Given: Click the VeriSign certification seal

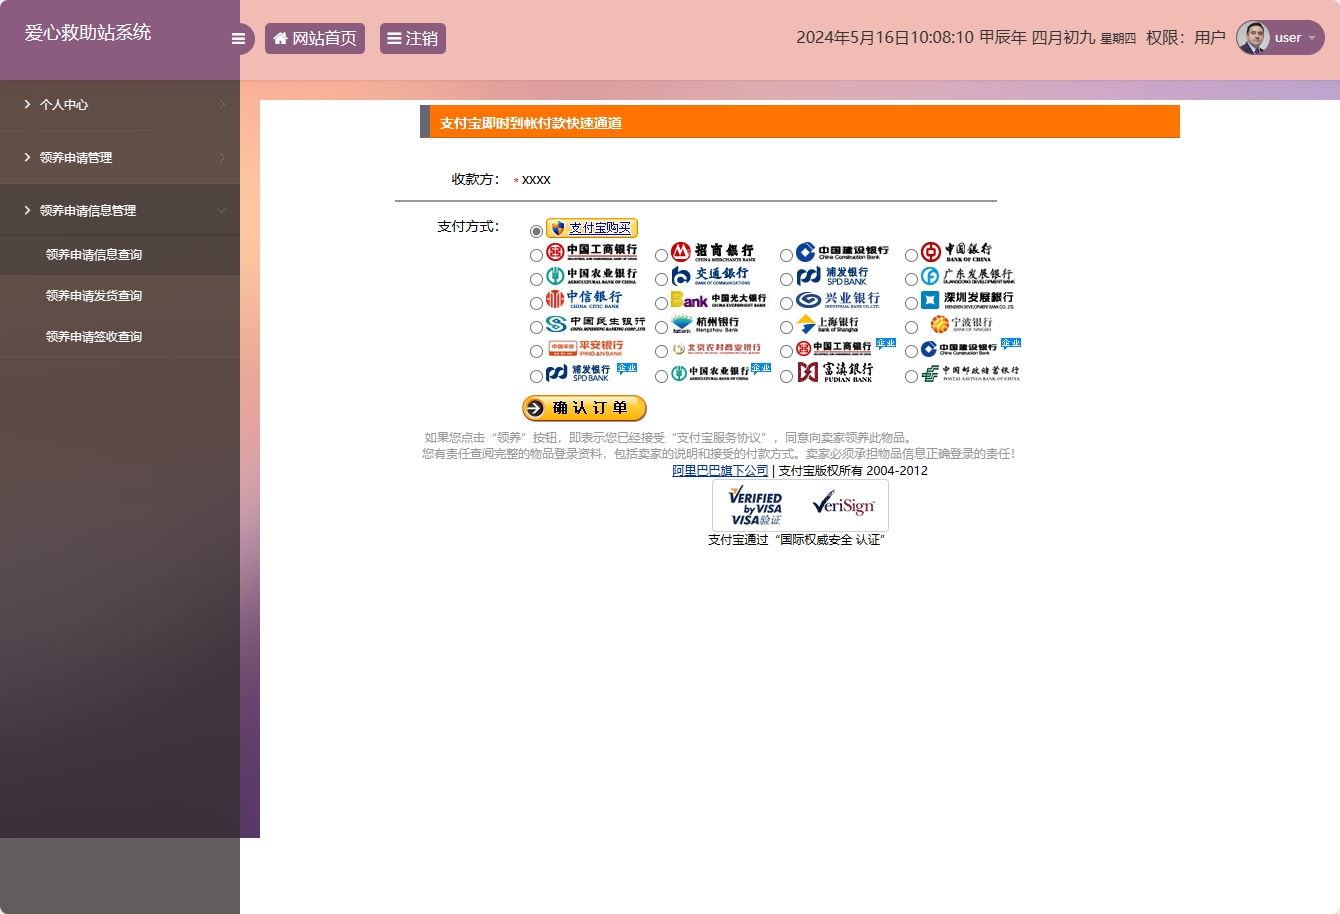Looking at the screenshot, I should [843, 505].
